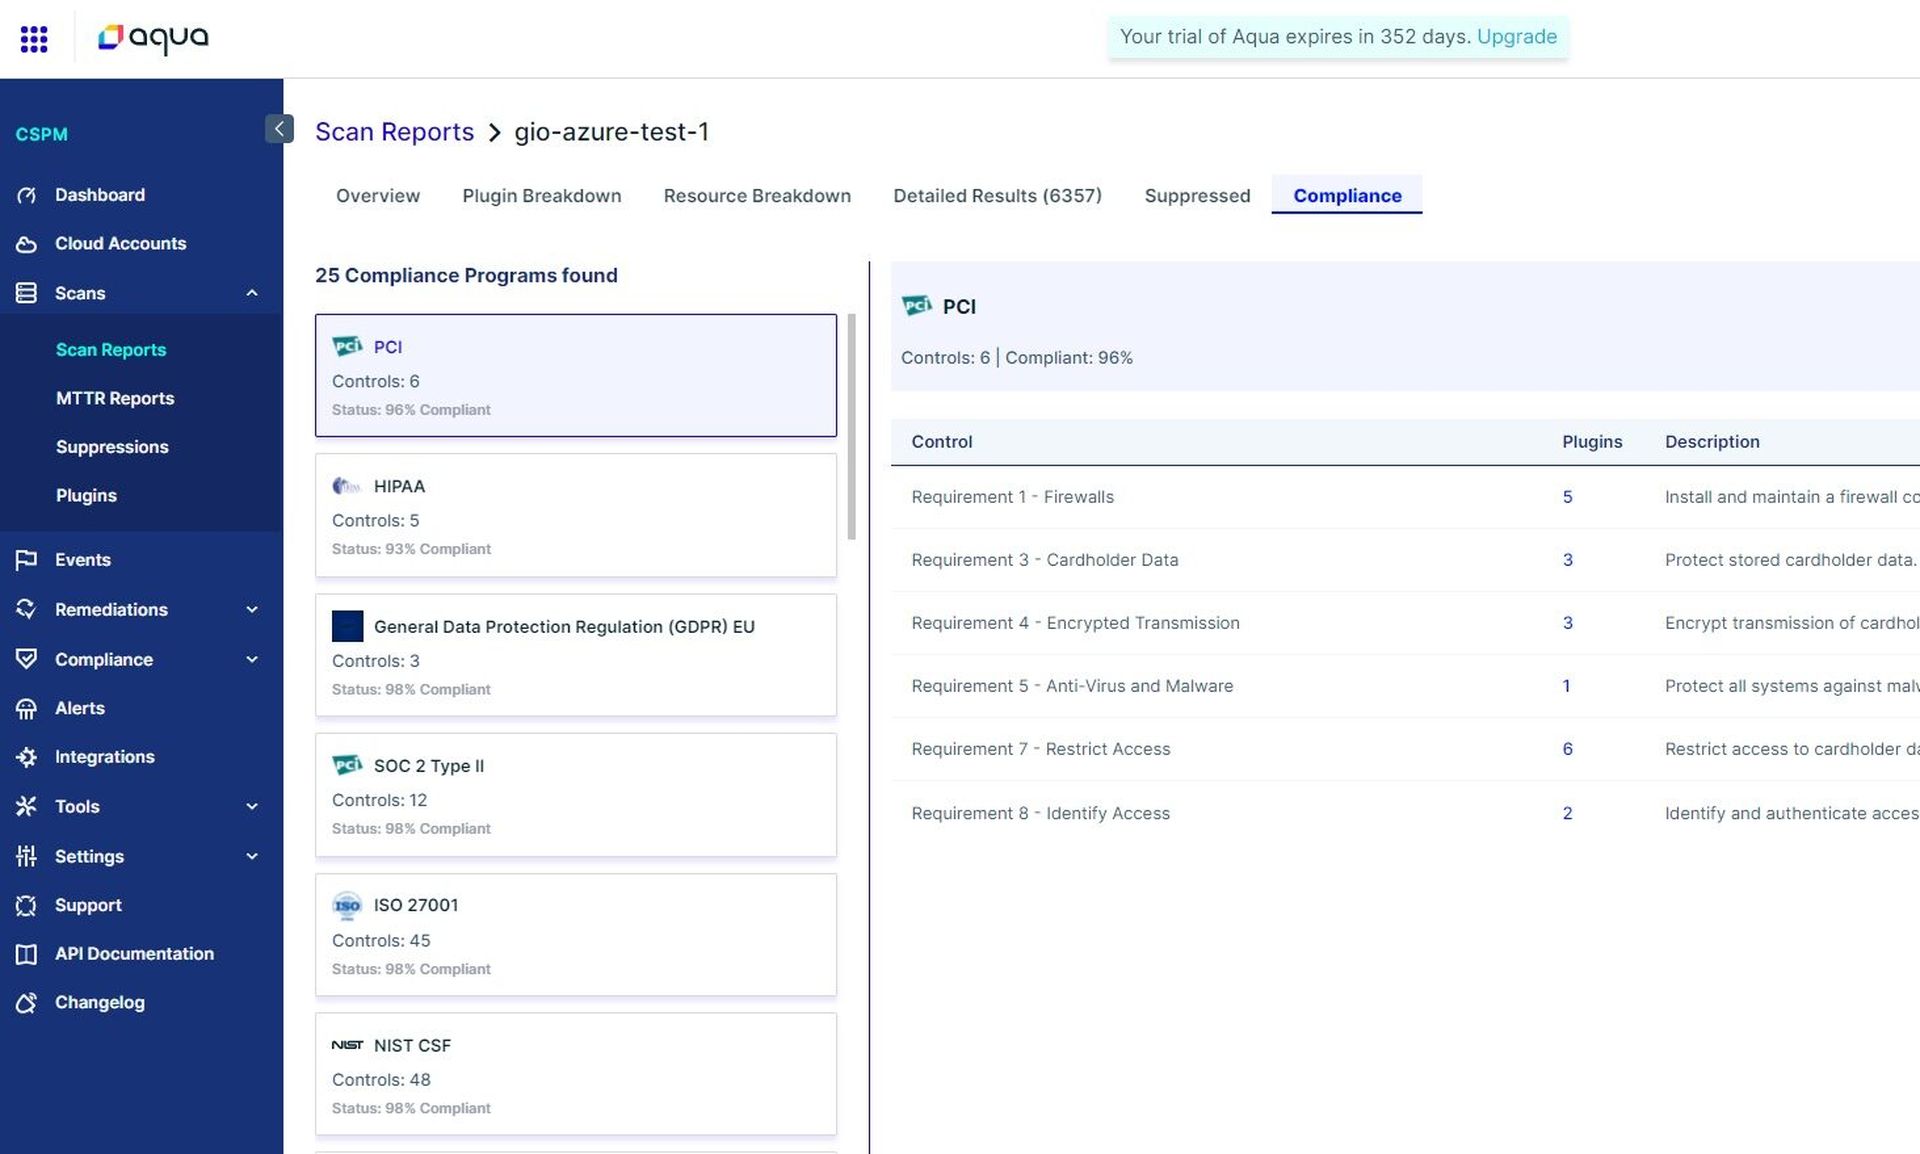Click the API Documentation book icon

click(27, 954)
